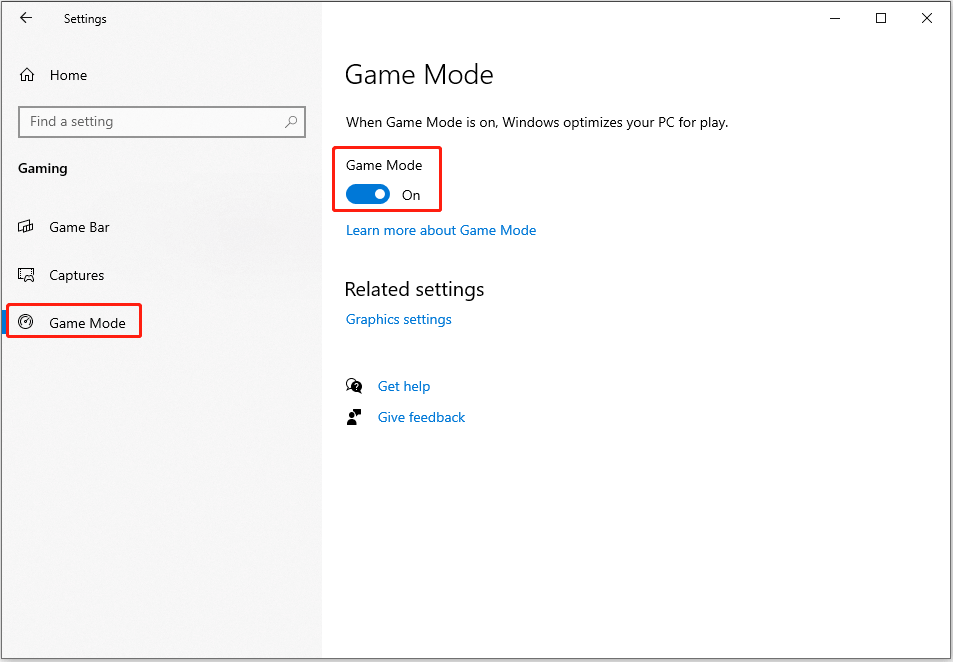The height and width of the screenshot is (662, 953).
Task: Open the Graphics settings link
Action: [x=399, y=319]
